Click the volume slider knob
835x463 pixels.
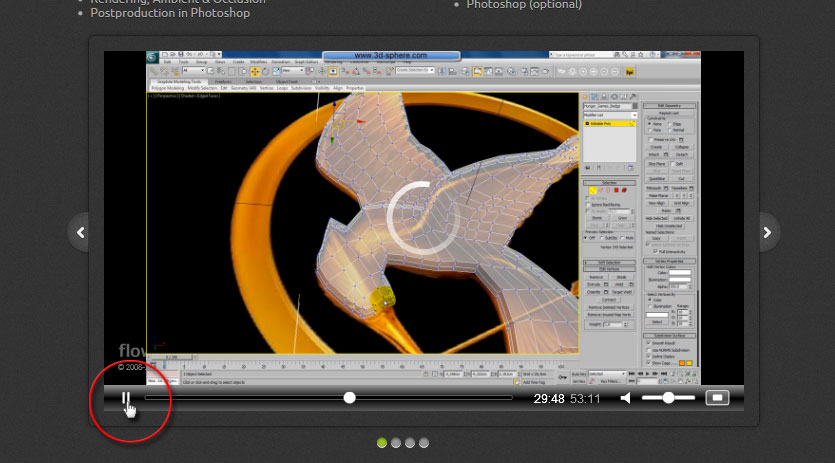pyautogui.click(x=668, y=397)
